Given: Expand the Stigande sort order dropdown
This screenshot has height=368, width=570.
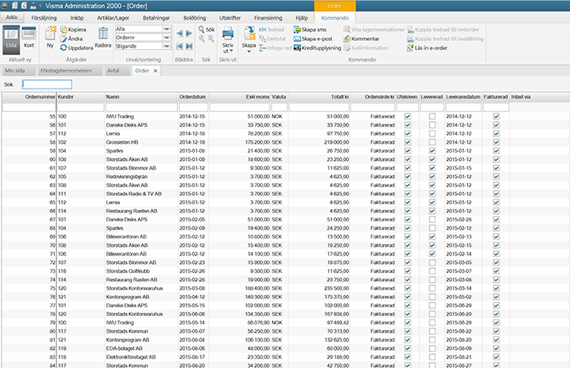Looking at the screenshot, I should pyautogui.click(x=166, y=46).
